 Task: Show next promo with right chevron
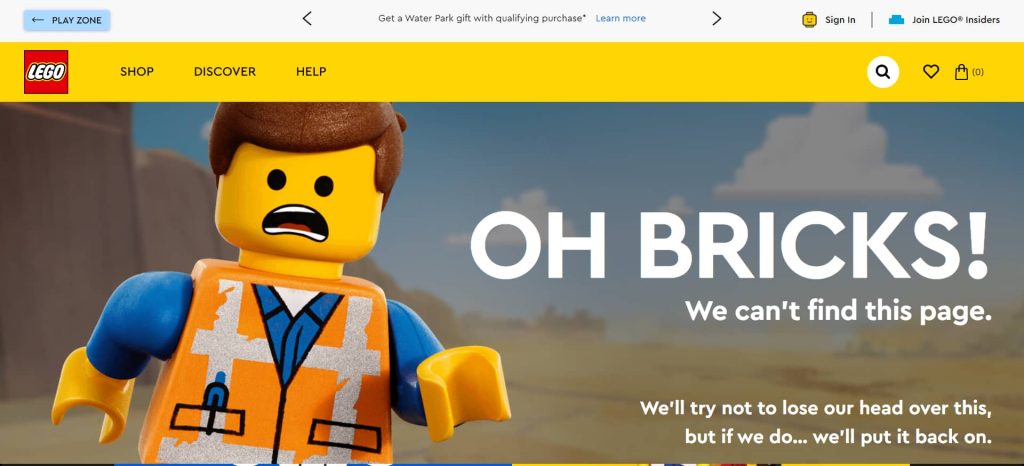[716, 19]
